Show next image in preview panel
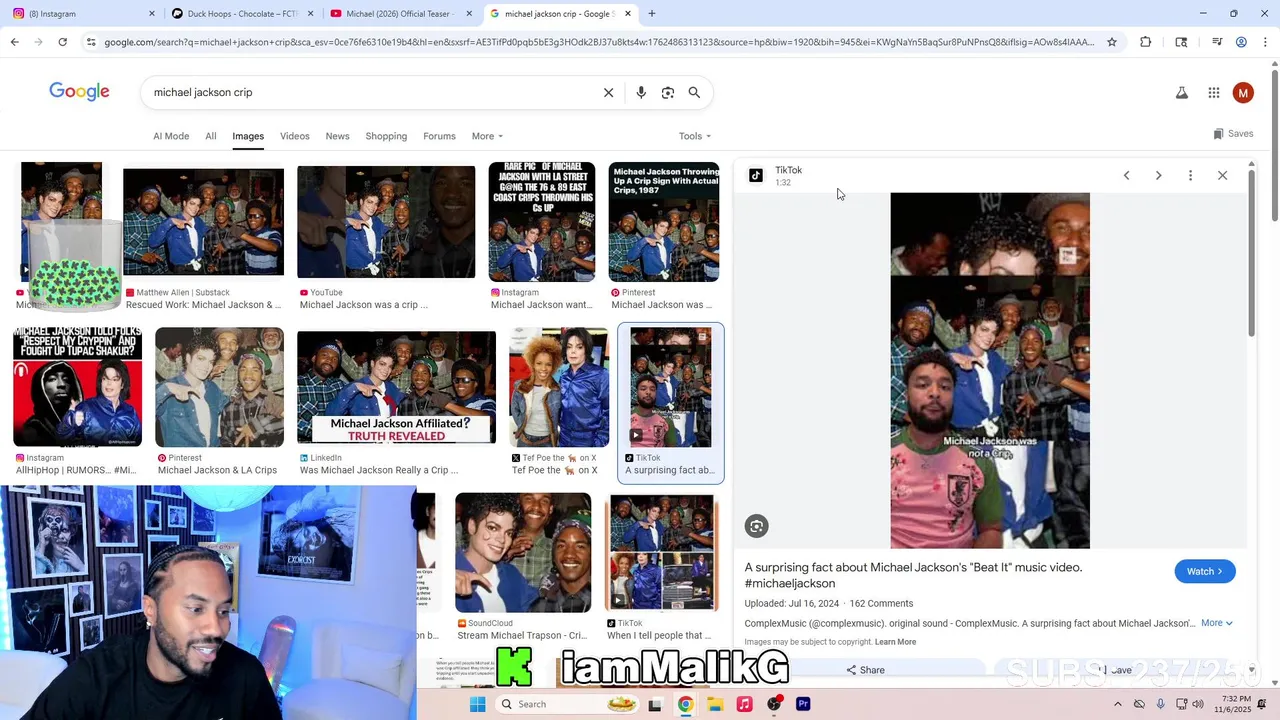This screenshot has height=720, width=1280. (x=1158, y=175)
